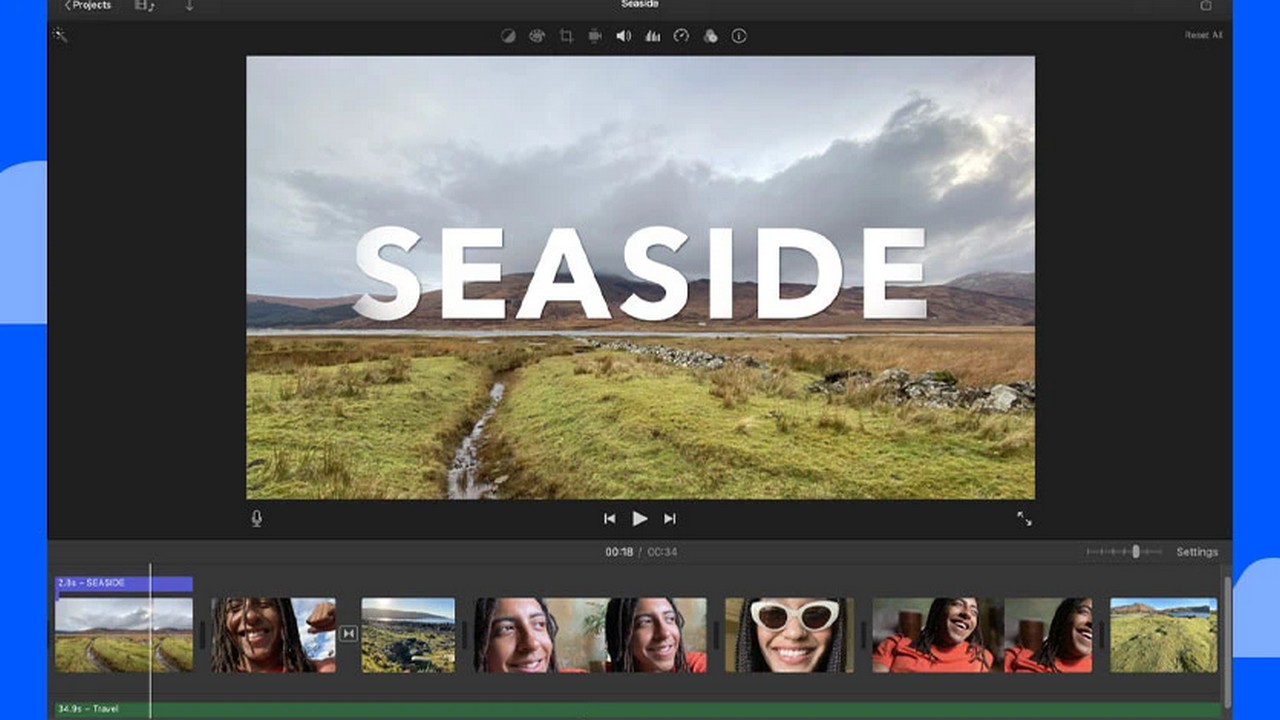1280x720 pixels.
Task: Toggle fullscreen playback of the viewer
Action: (x=1024, y=518)
